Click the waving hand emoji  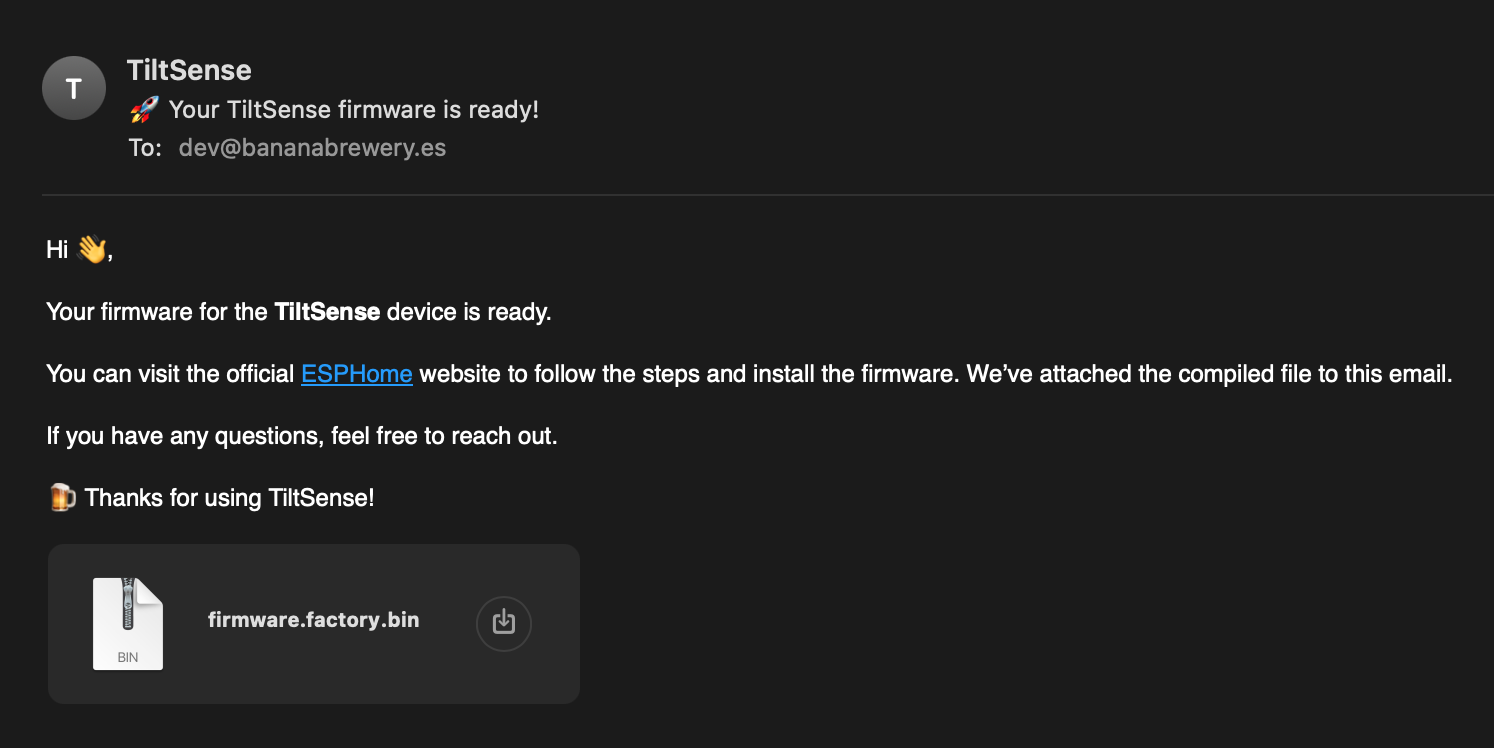91,249
